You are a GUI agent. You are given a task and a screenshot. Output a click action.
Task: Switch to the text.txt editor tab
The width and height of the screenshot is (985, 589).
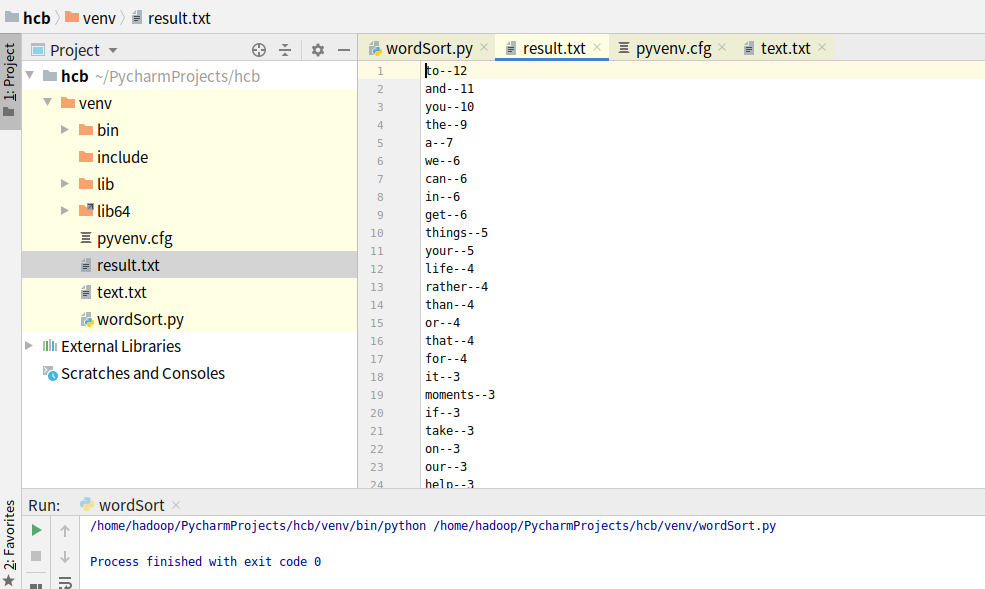tap(785, 48)
